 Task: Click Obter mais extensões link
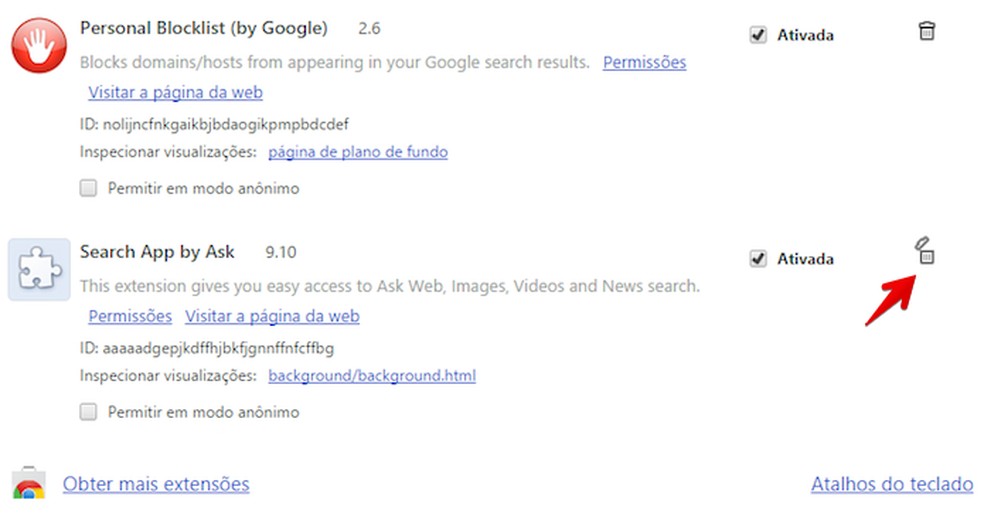(x=156, y=484)
